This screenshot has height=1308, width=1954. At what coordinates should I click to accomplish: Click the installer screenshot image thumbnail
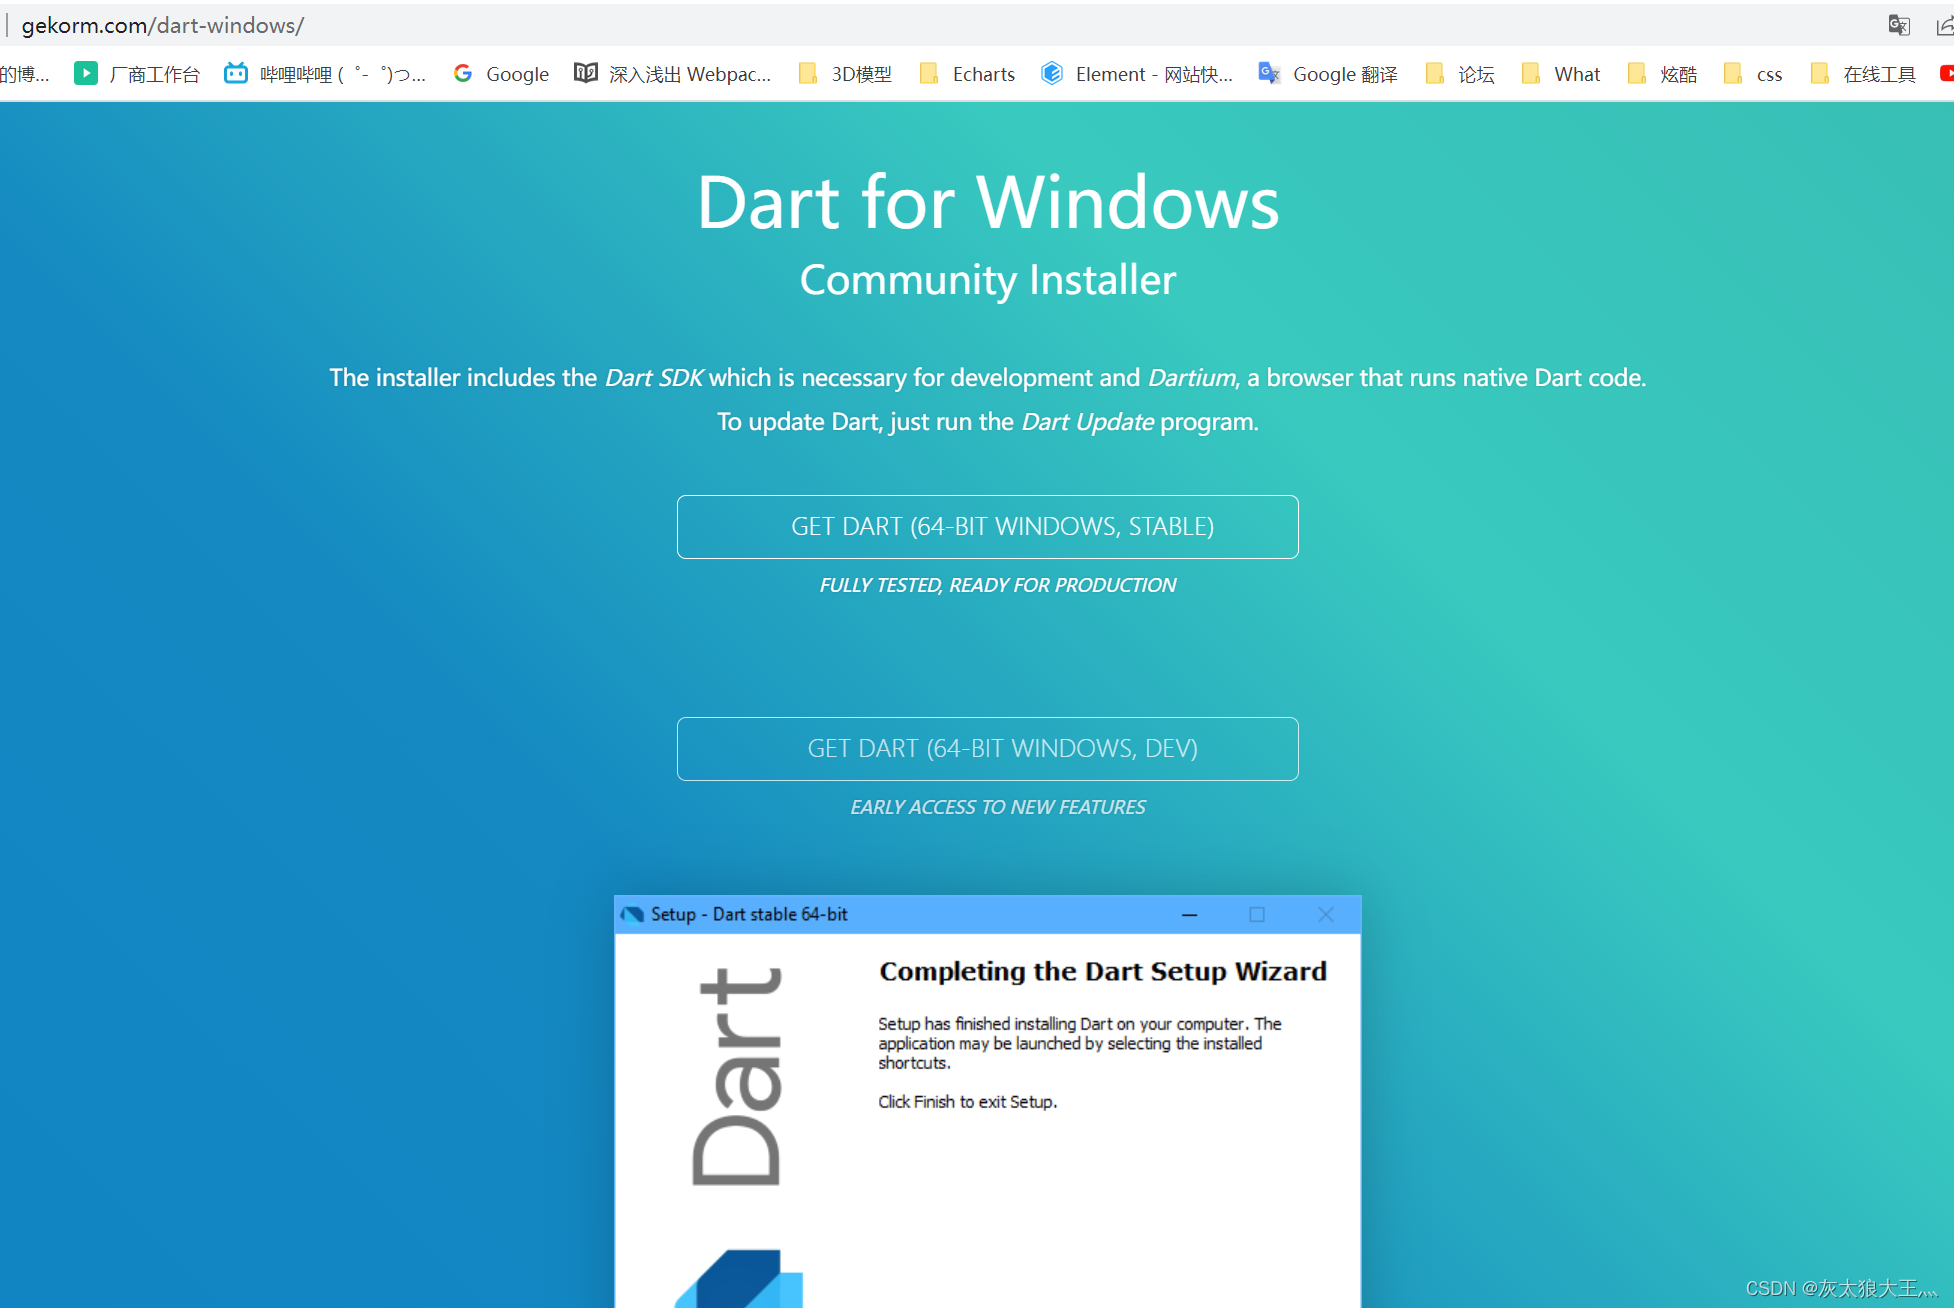(x=988, y=1101)
